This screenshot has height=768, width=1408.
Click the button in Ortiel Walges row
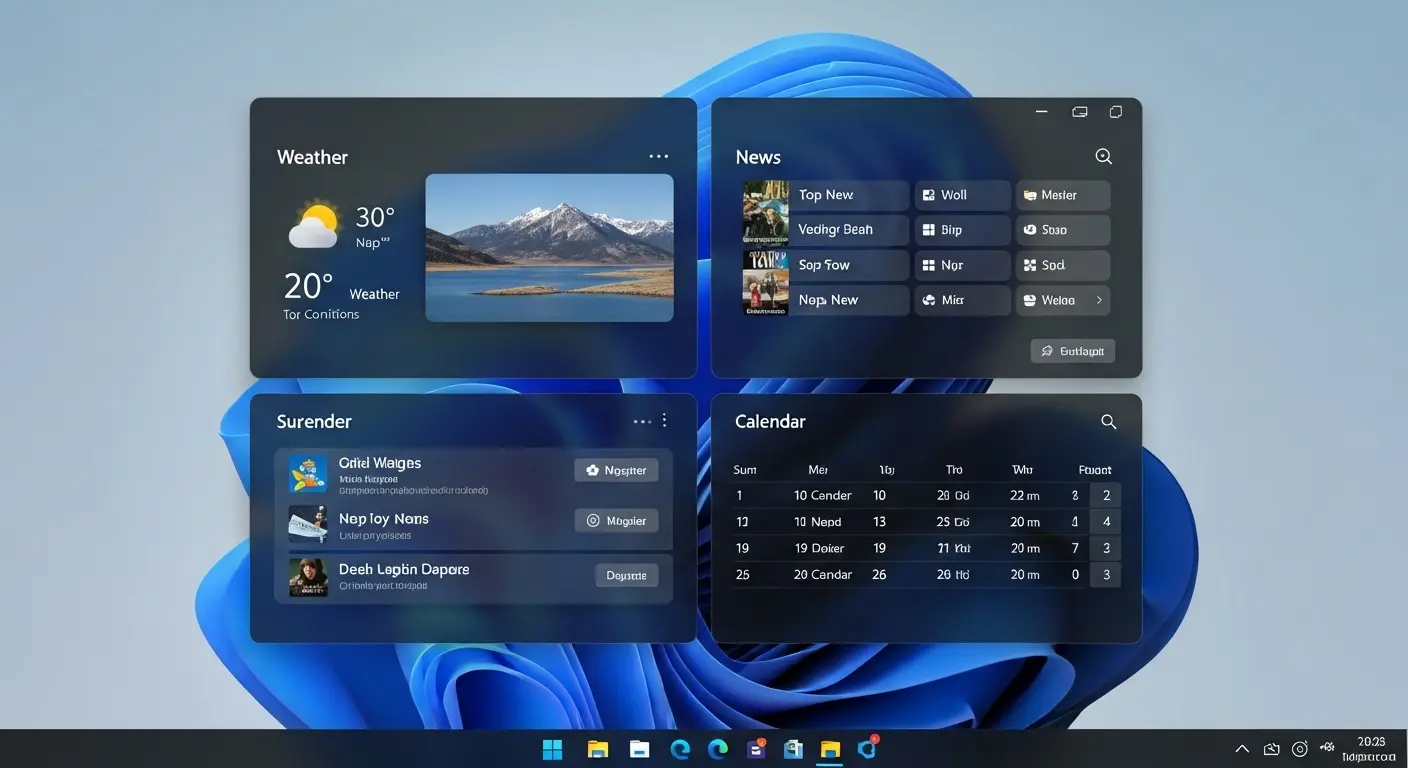coord(616,470)
